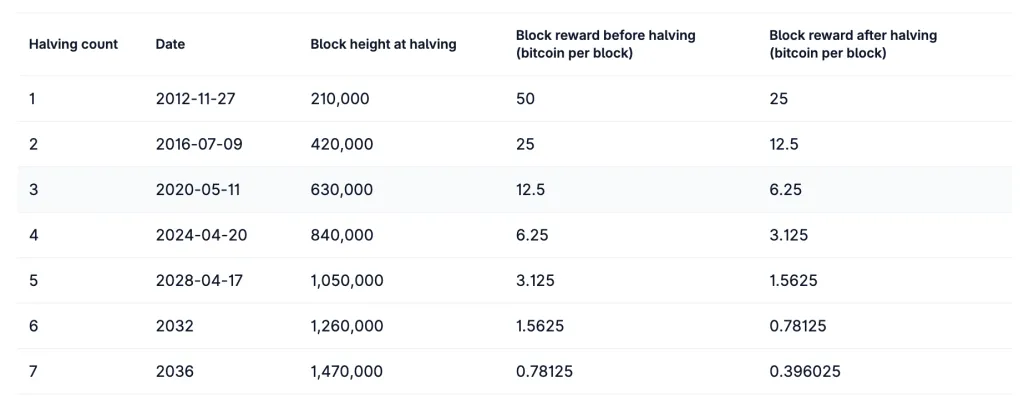Click the Block height at halving header
Viewport: 1024px width, 409px height.
pos(383,44)
